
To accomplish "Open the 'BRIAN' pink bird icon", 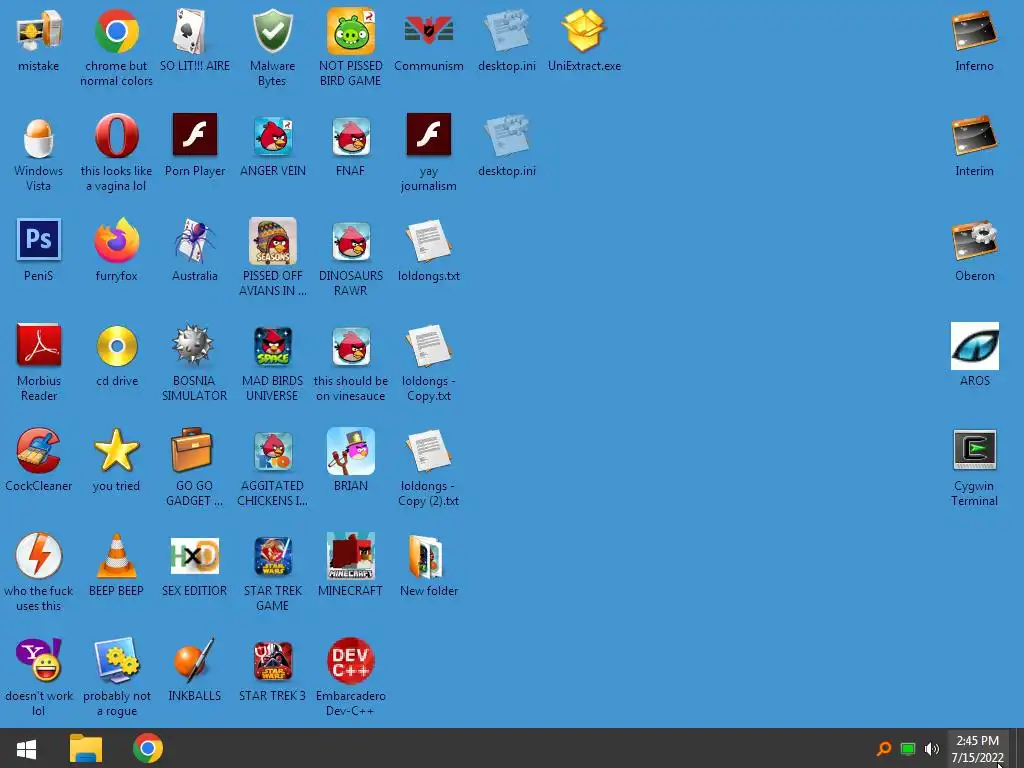I will point(351,451).
